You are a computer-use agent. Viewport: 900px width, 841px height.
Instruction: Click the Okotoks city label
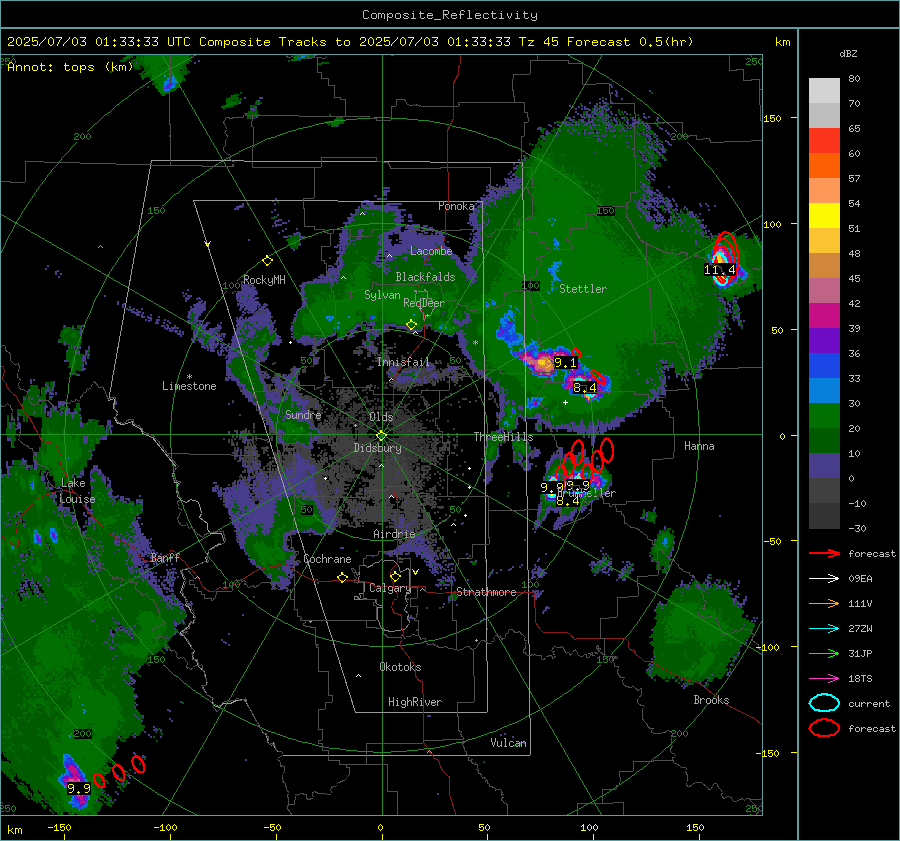(x=400, y=667)
